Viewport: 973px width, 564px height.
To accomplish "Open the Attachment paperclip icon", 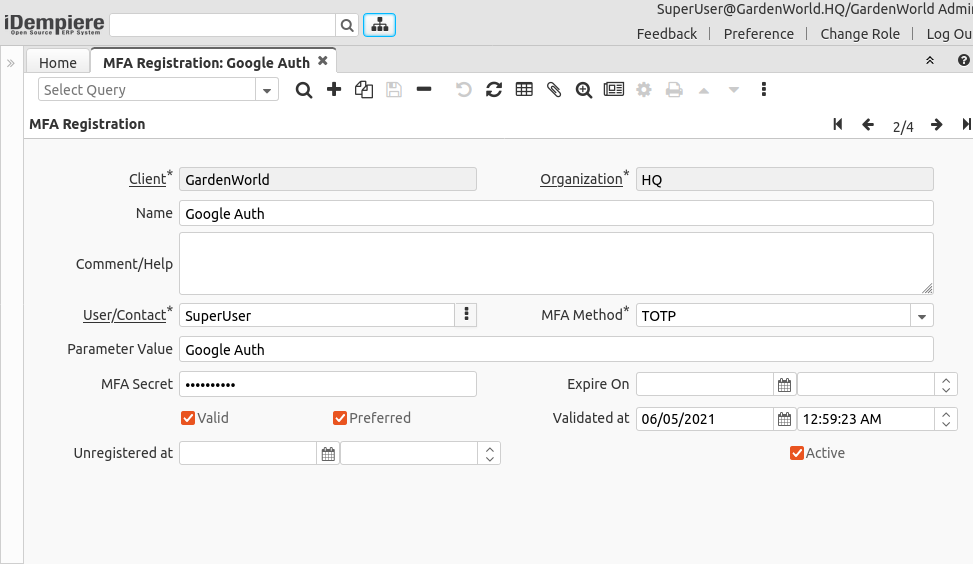I will tap(554, 90).
